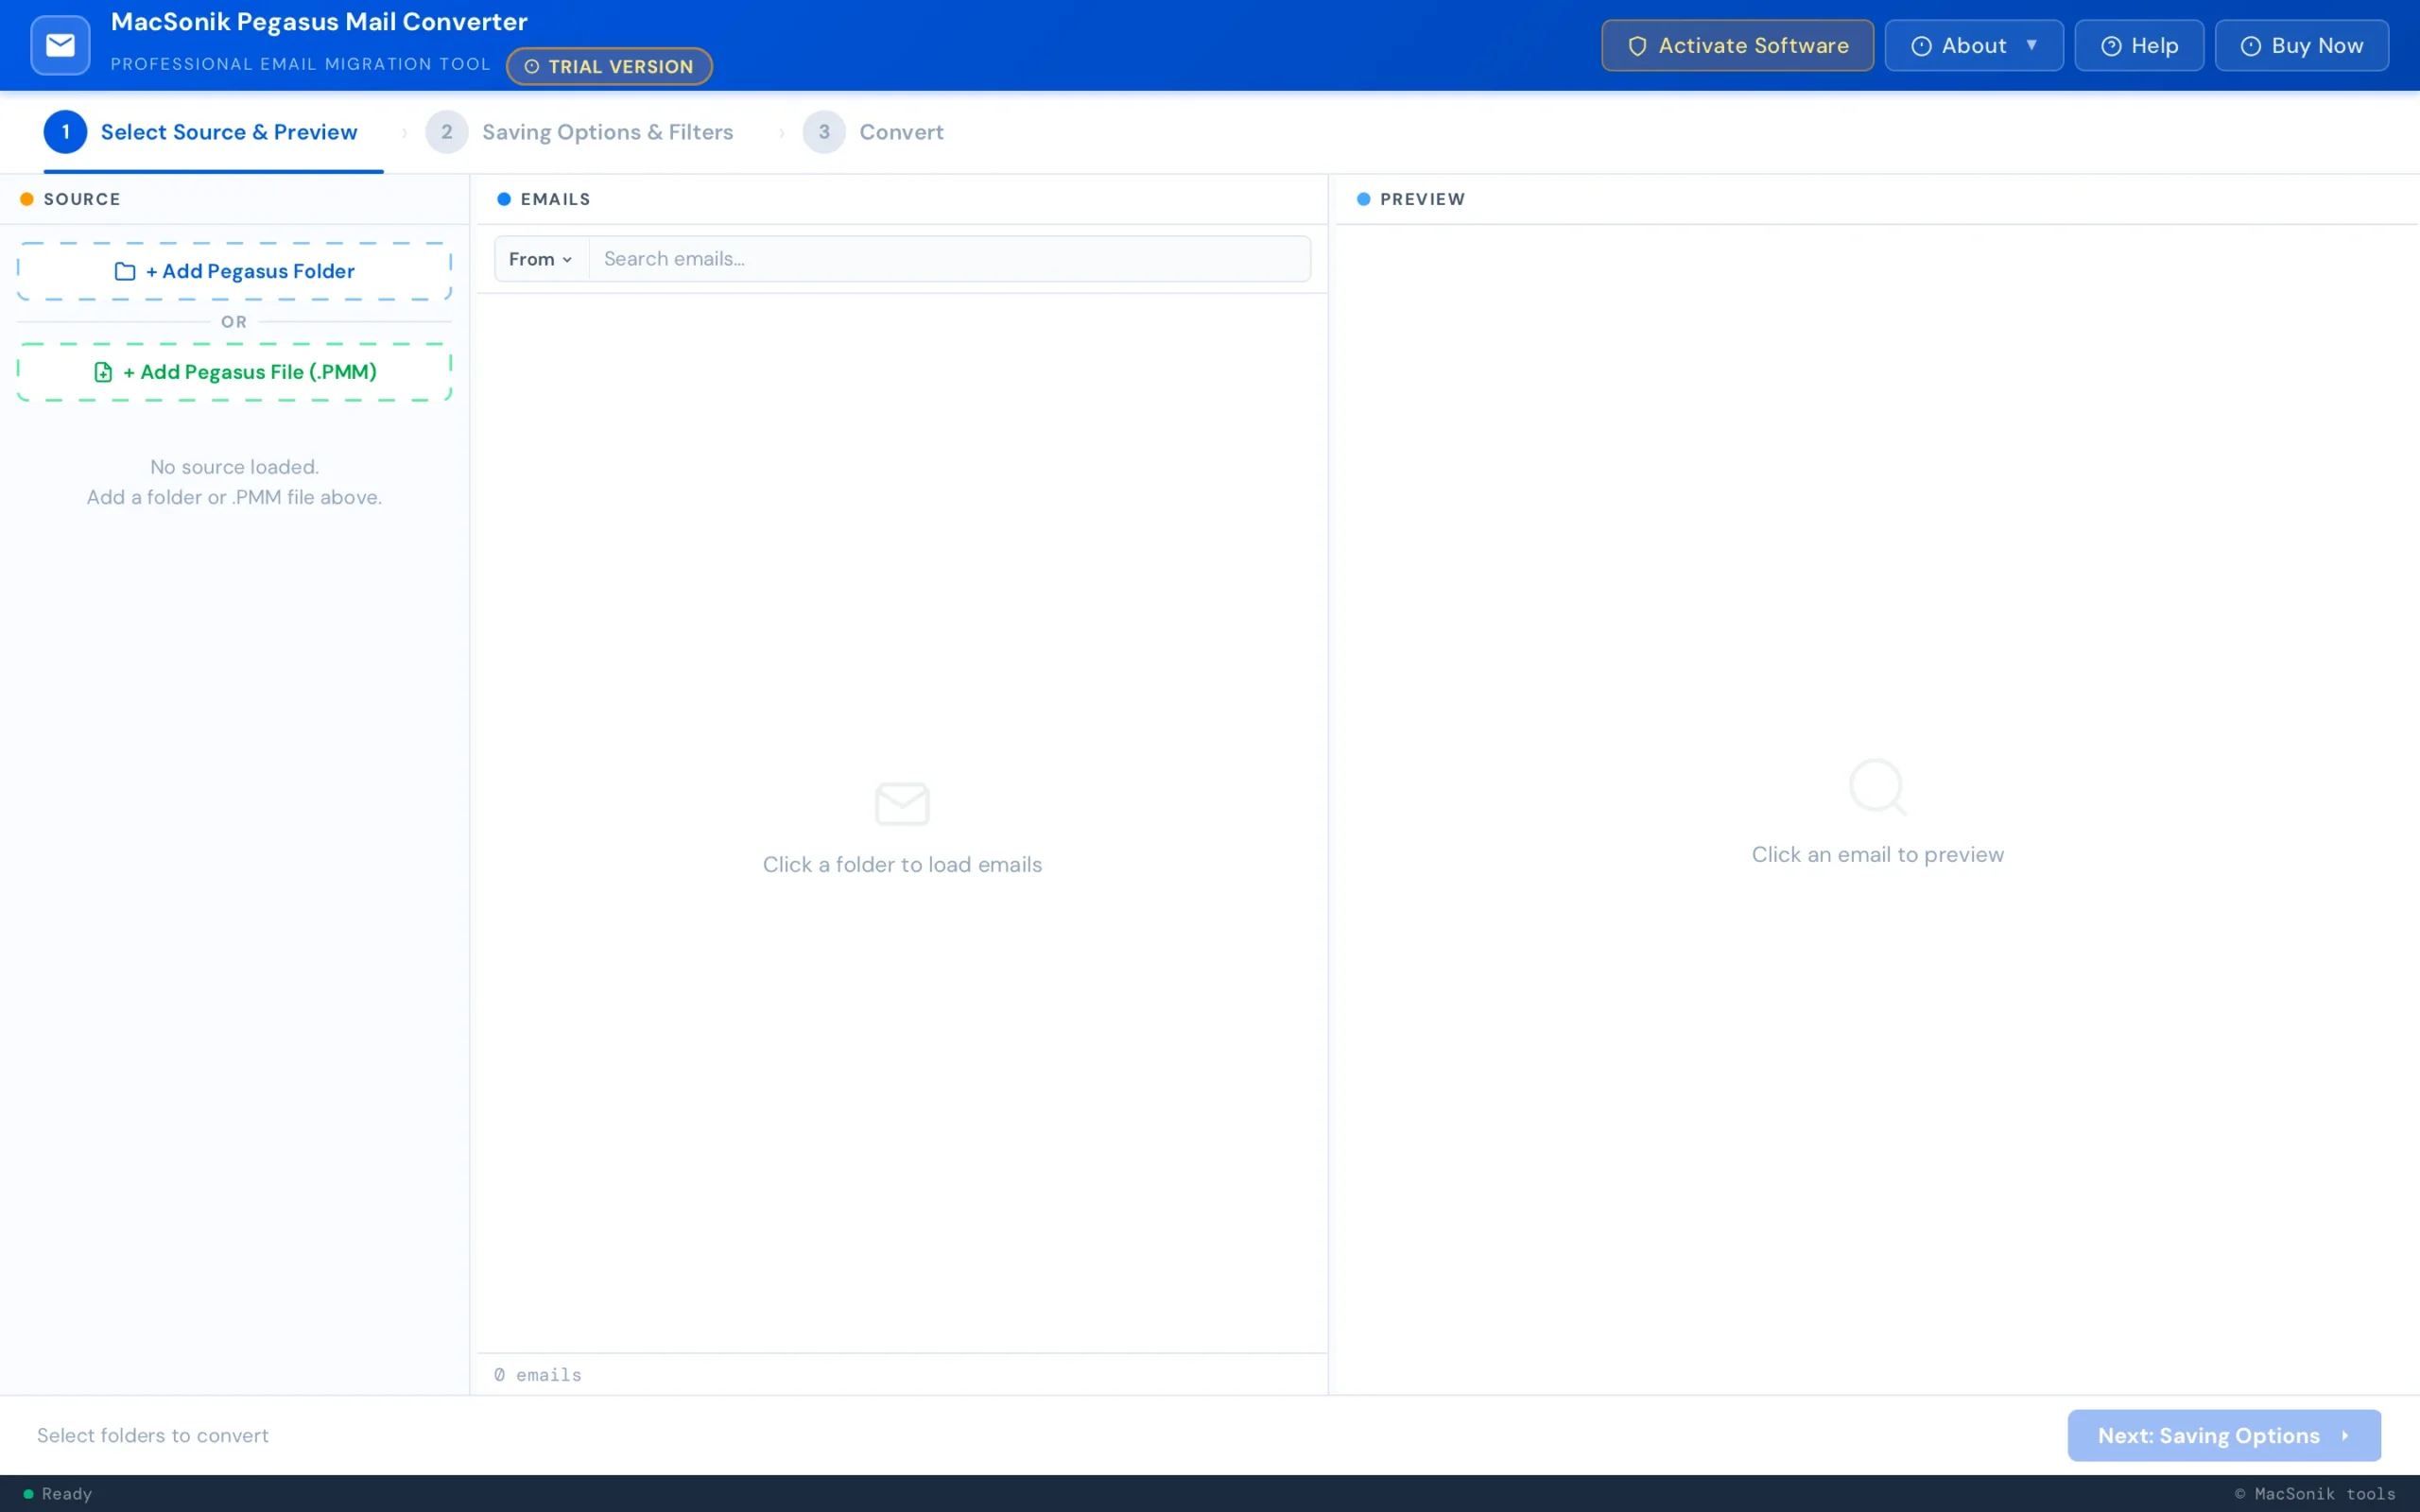Click the Buy Now info icon
This screenshot has height=1512, width=2420.
2250,46
